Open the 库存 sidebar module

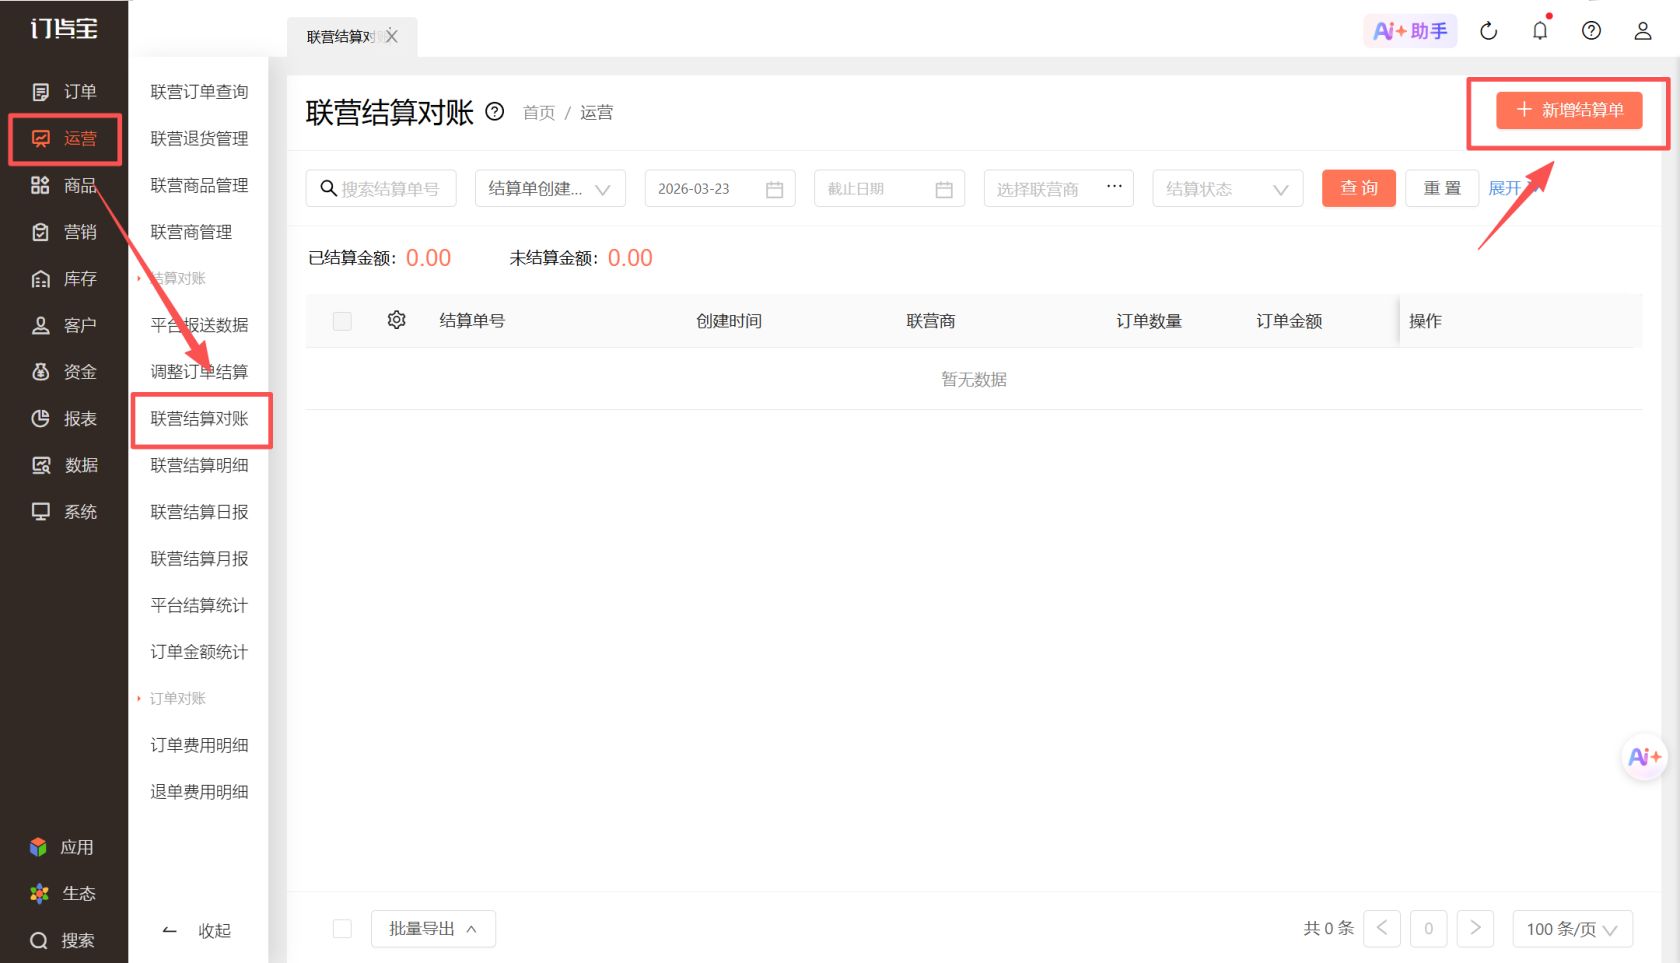pos(64,279)
